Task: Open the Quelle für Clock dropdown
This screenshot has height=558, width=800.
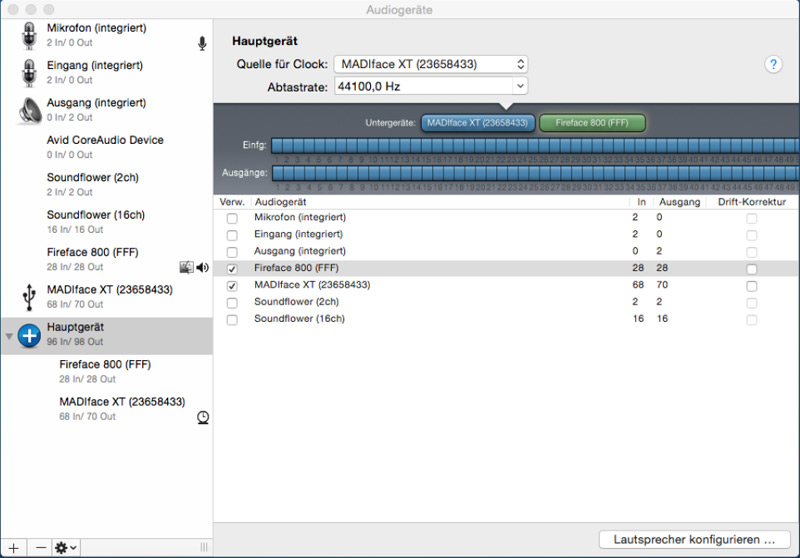Action: point(430,64)
